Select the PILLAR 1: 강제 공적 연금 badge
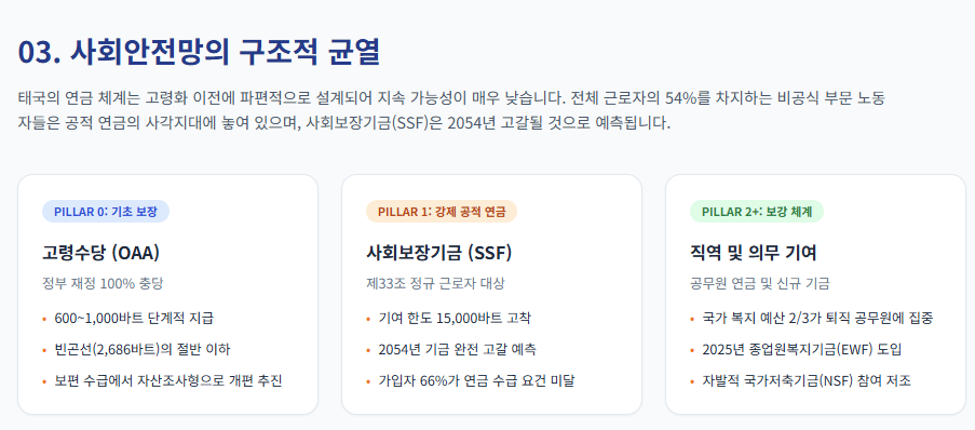975x430 pixels. pos(441,211)
